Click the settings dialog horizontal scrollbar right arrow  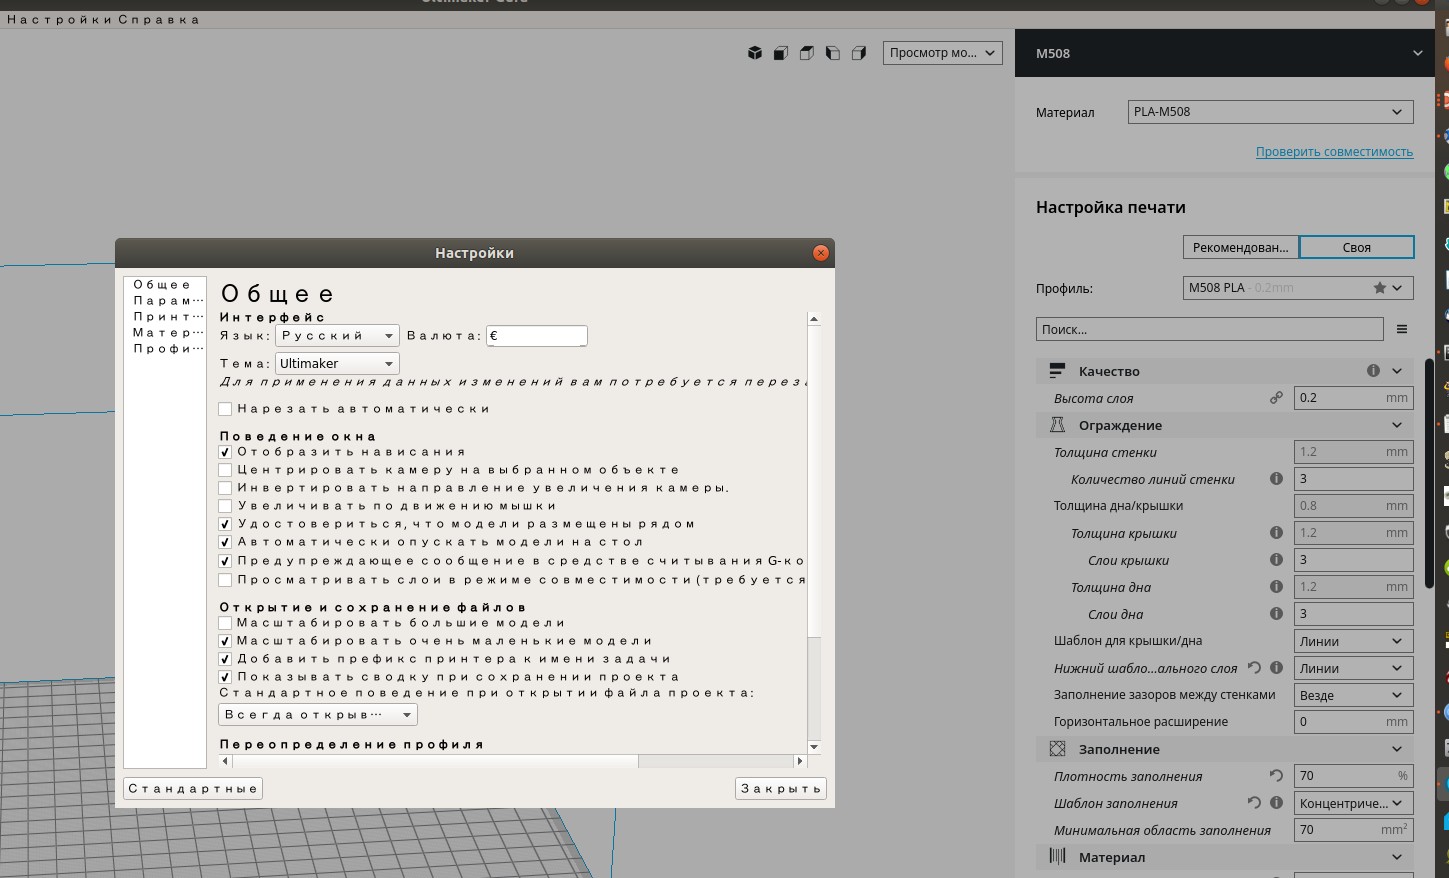click(x=799, y=762)
